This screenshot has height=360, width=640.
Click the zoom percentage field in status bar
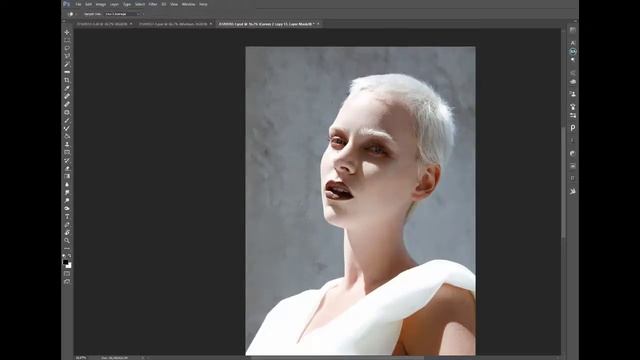pyautogui.click(x=81, y=358)
